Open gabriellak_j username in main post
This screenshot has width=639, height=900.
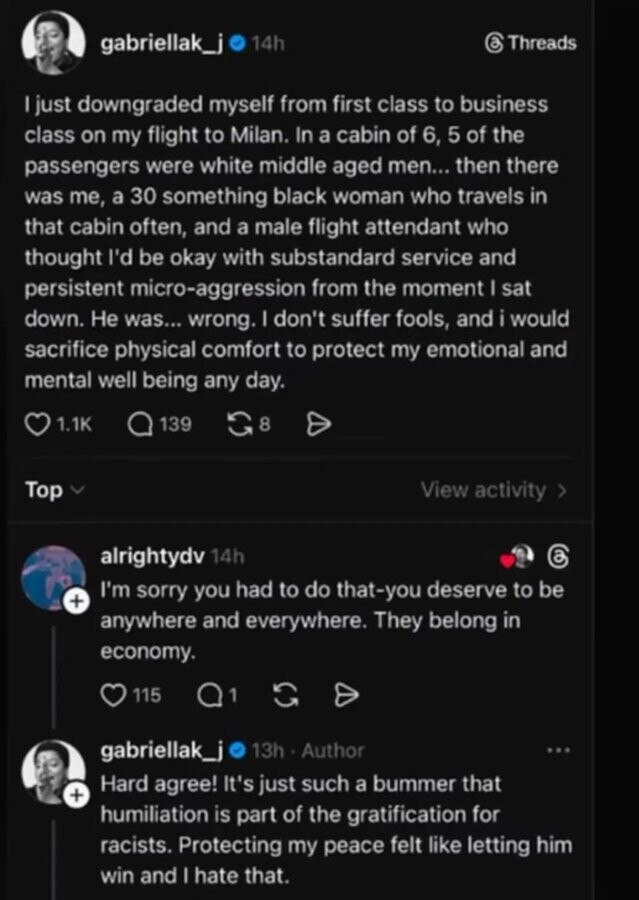point(160,43)
